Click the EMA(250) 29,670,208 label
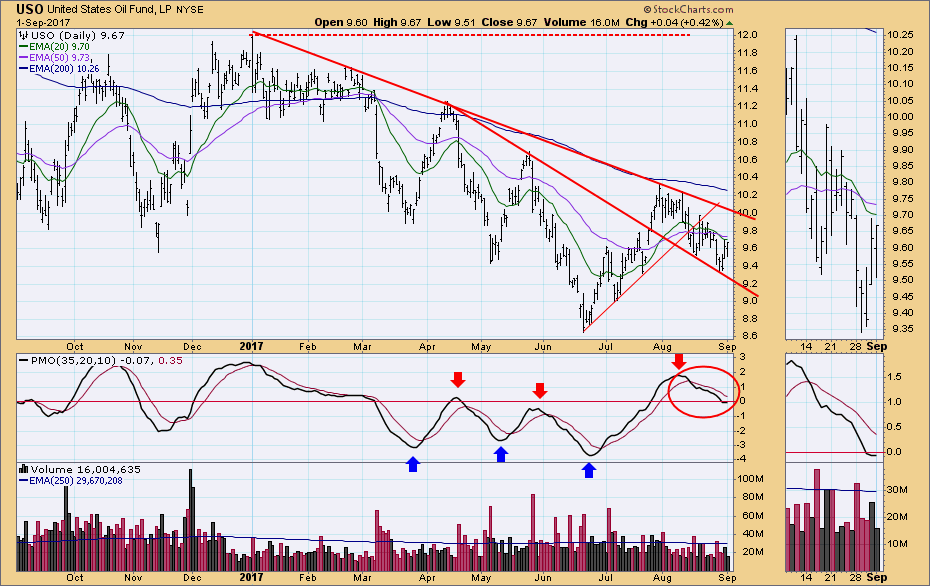The width and height of the screenshot is (930, 586). pyautogui.click(x=76, y=480)
